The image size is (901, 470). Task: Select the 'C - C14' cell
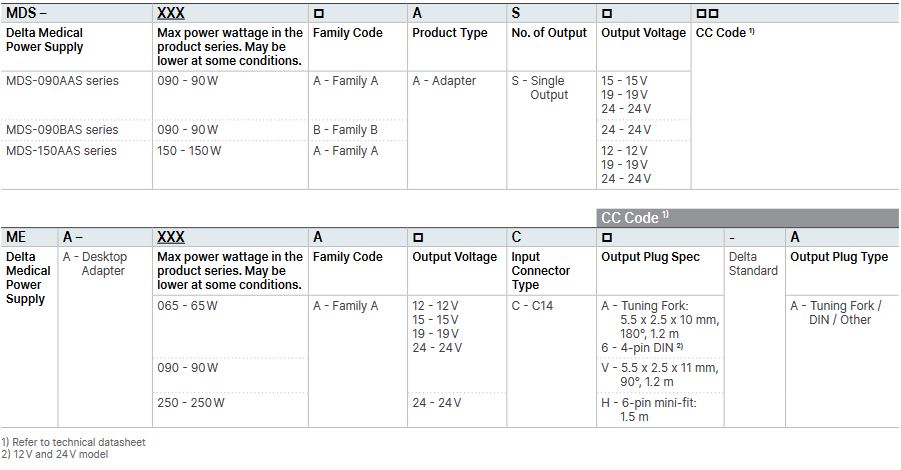(532, 306)
